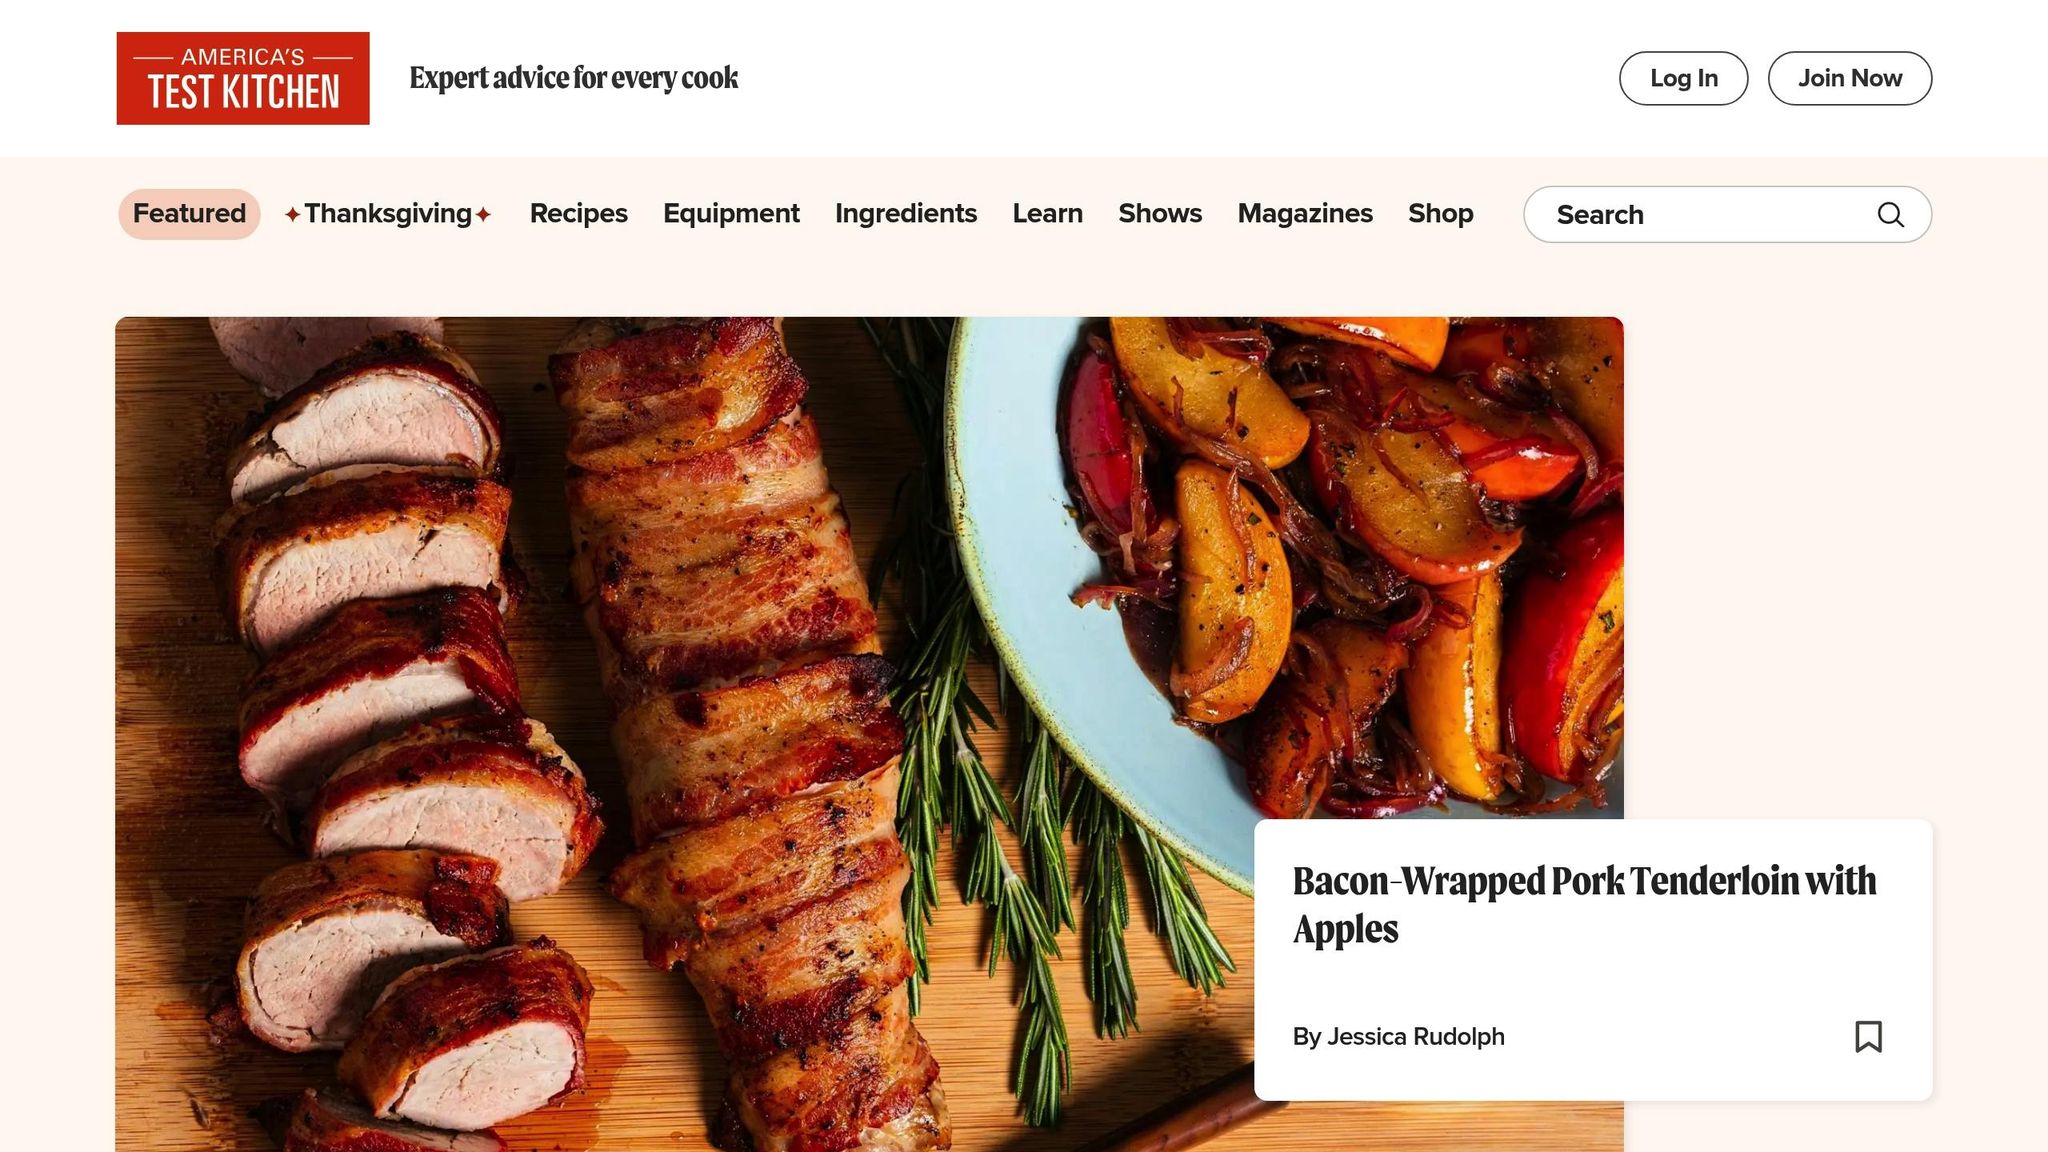
Task: Select the Featured nav tab
Action: [x=189, y=214]
